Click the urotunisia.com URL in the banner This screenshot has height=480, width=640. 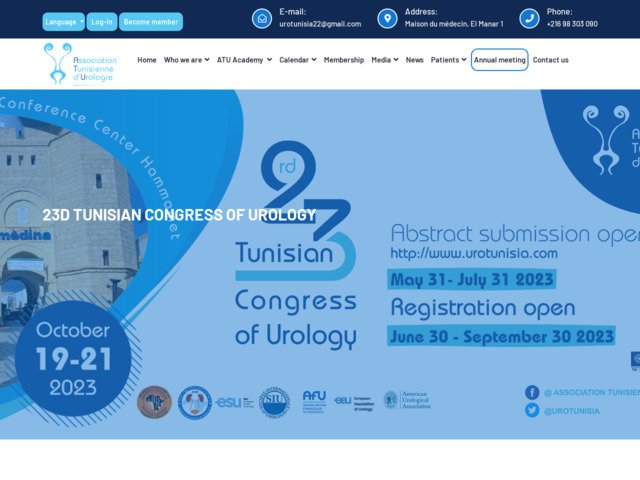(x=474, y=253)
